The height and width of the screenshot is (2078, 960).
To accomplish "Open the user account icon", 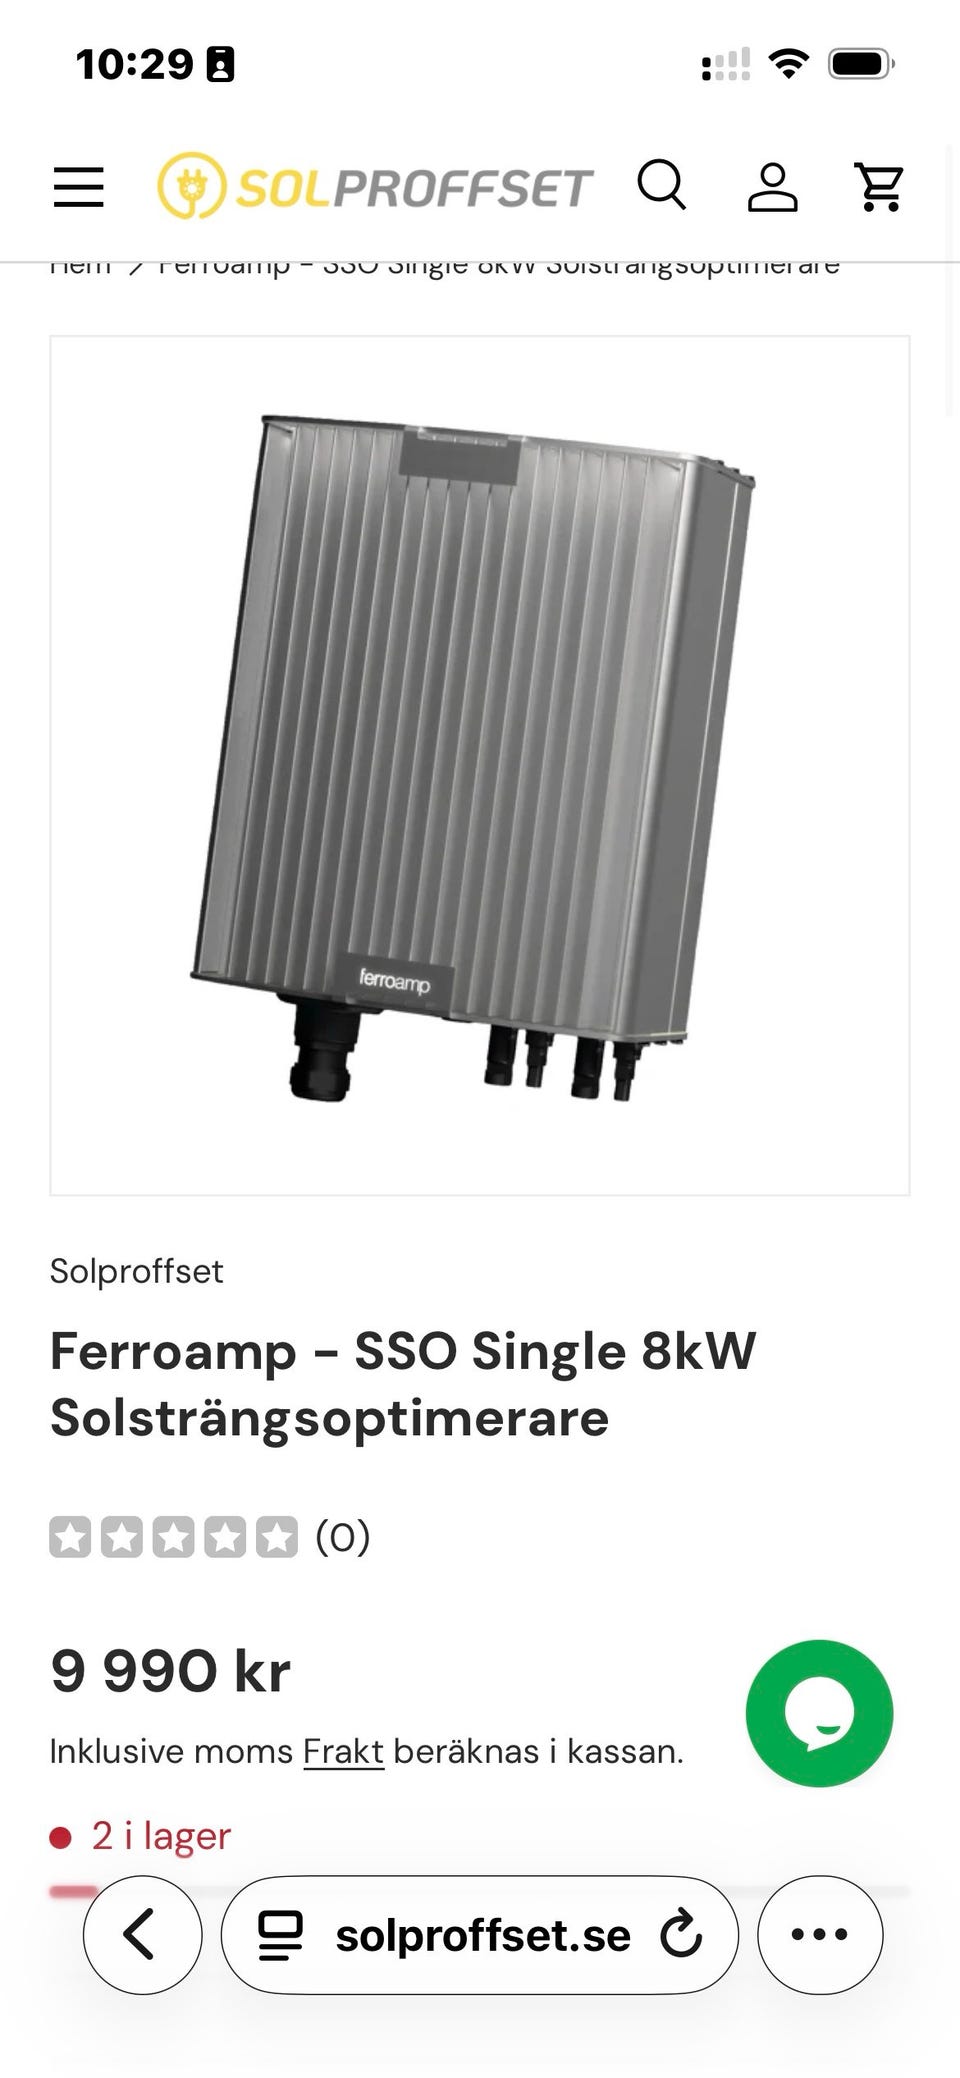I will point(772,187).
